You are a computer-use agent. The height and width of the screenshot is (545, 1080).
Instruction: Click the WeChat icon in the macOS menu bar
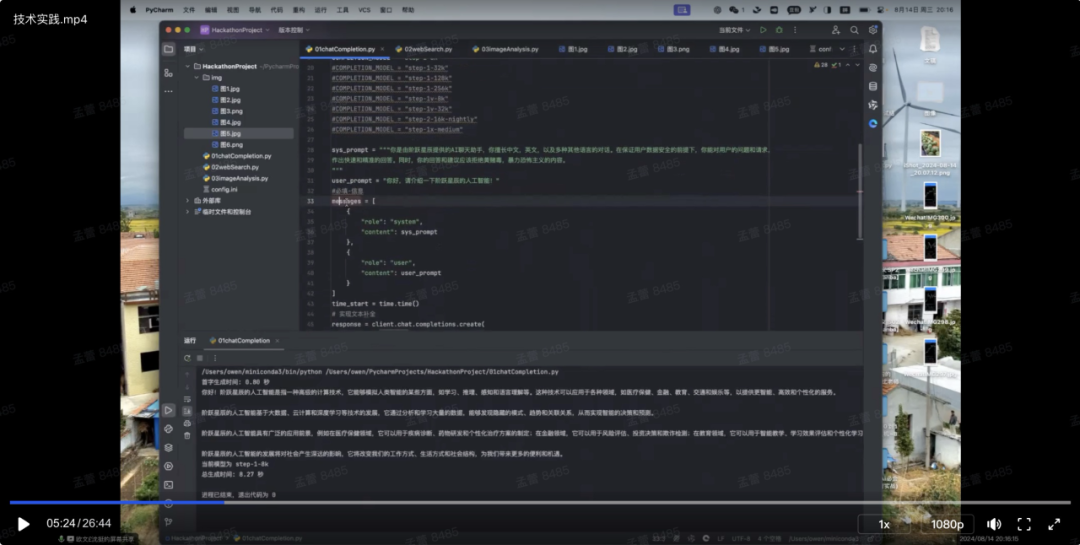(734, 10)
